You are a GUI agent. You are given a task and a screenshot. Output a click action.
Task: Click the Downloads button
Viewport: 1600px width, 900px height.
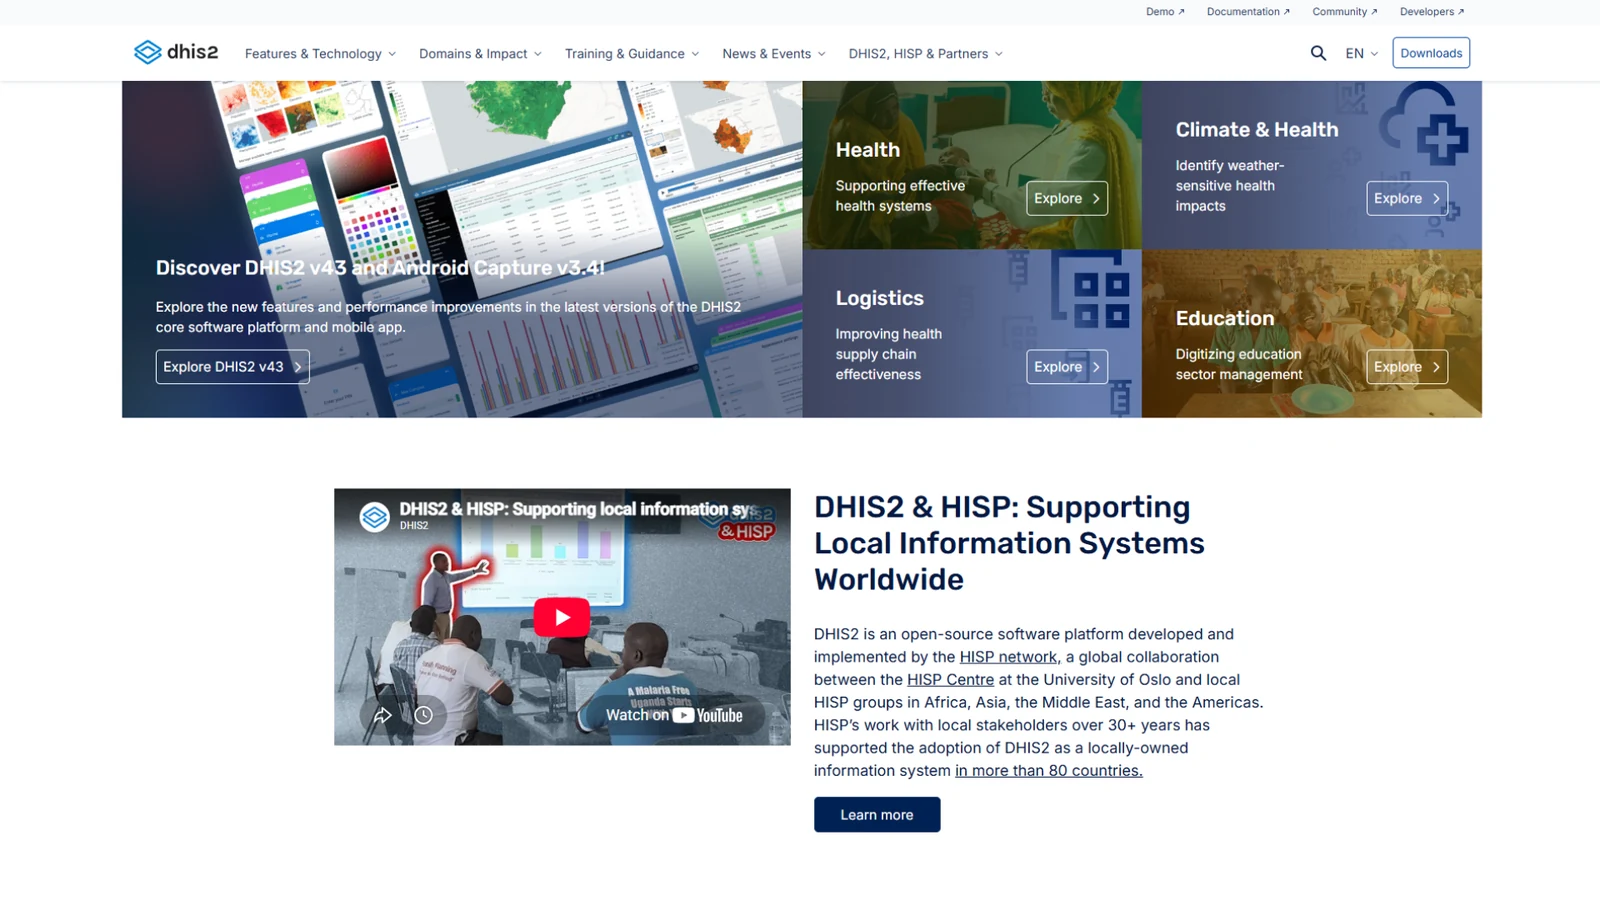click(1431, 53)
